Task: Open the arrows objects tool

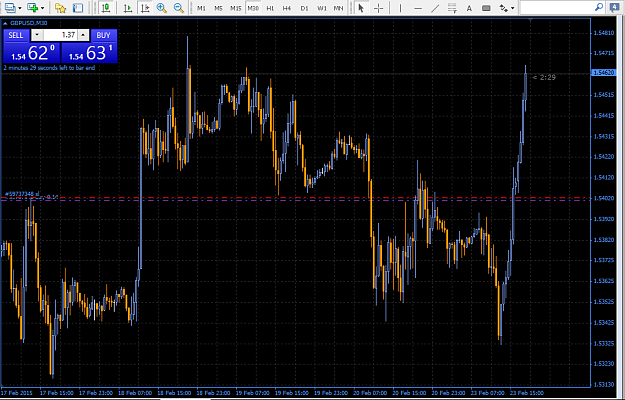Action: point(504,8)
